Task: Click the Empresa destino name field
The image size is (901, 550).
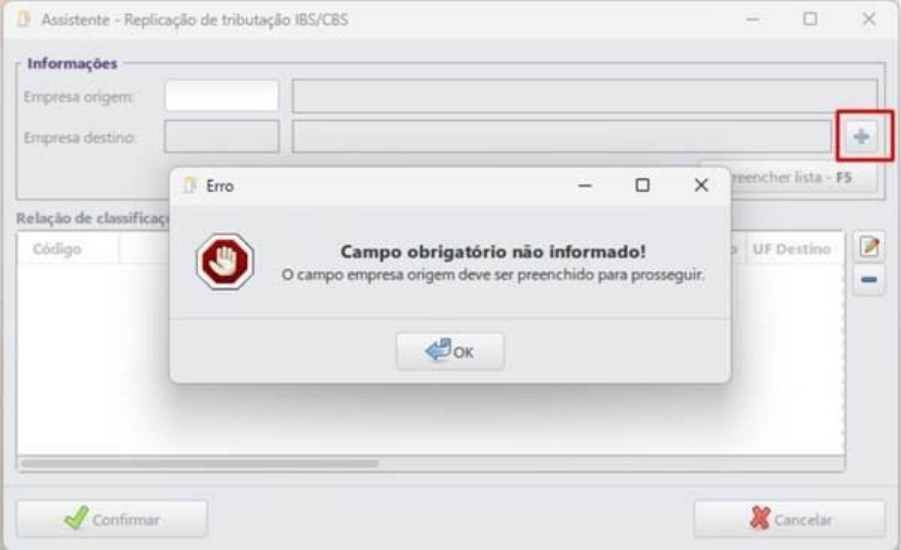Action: tap(561, 137)
